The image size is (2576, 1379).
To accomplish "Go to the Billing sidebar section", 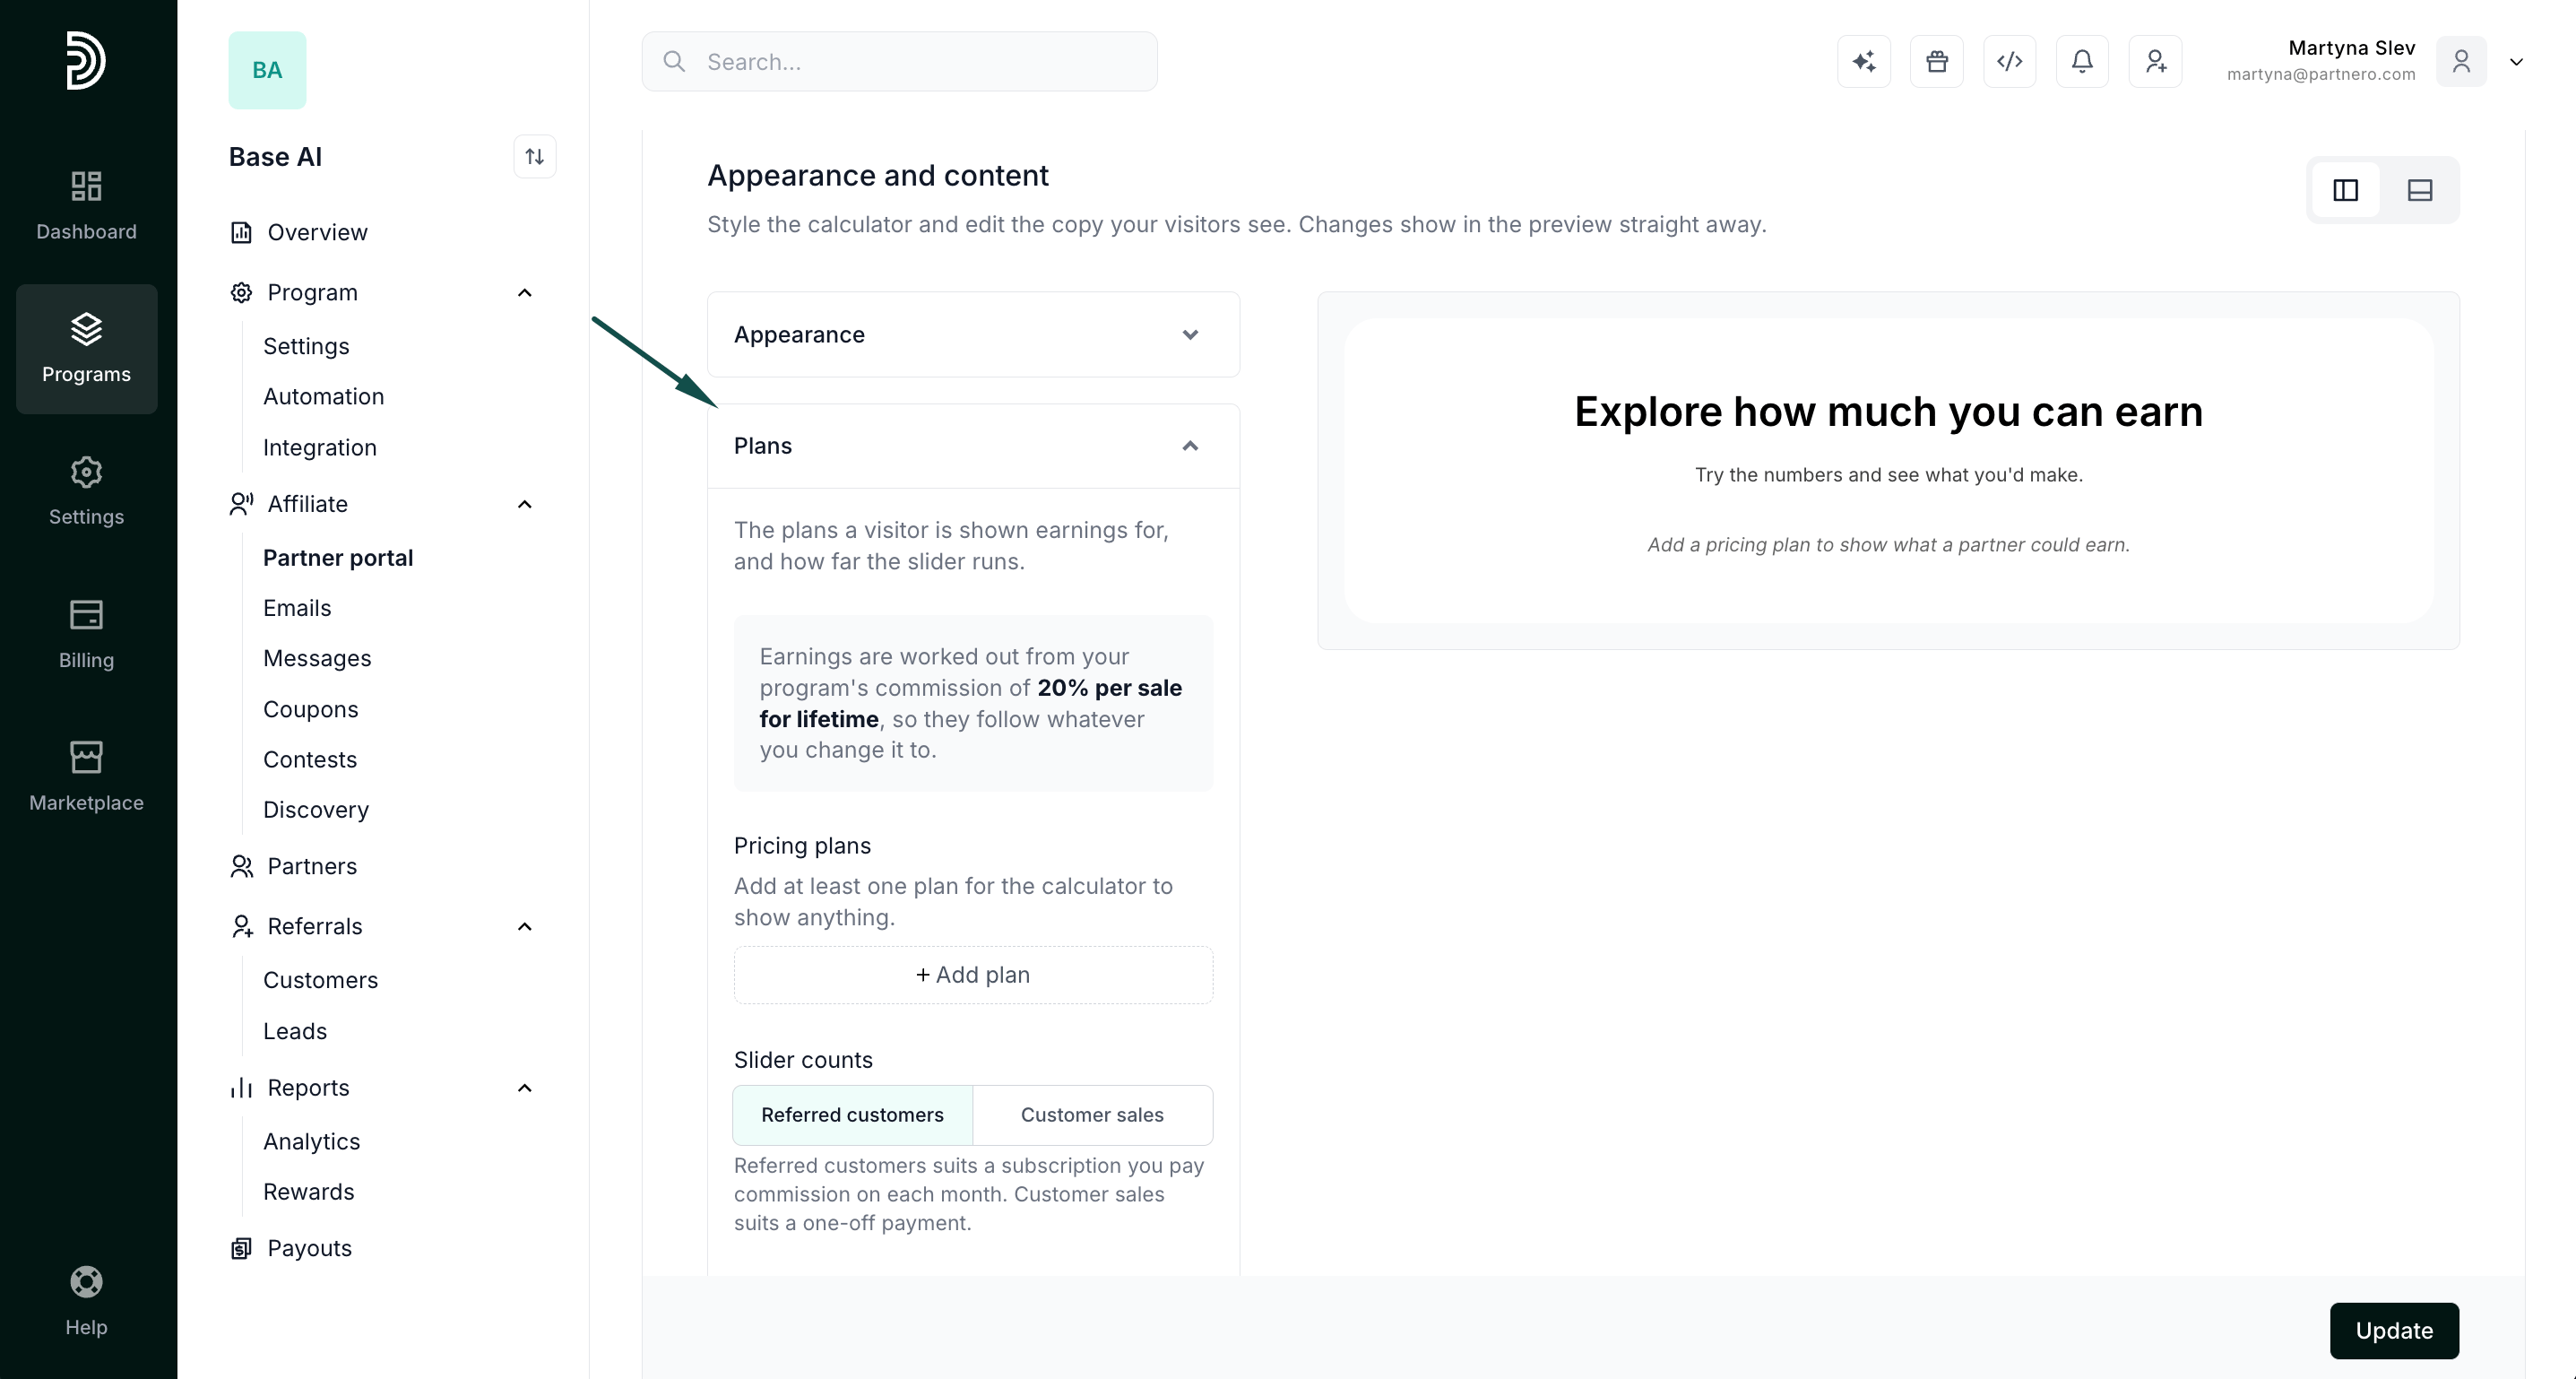I will pos(86,634).
